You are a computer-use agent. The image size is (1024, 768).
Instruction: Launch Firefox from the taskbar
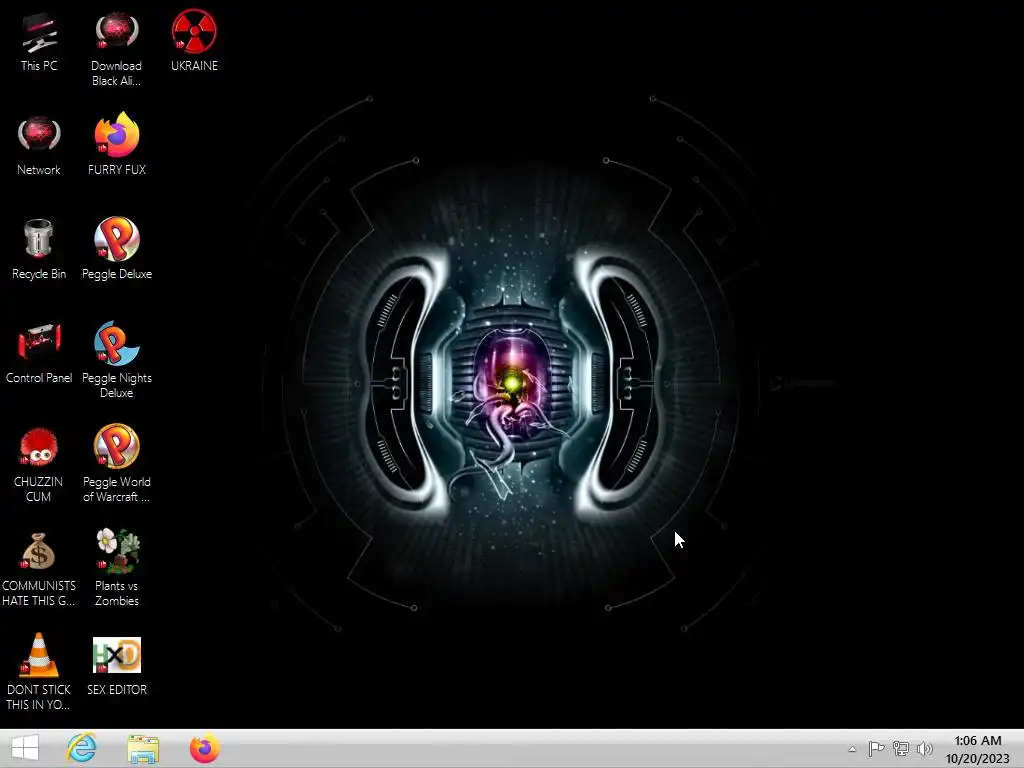pos(204,748)
